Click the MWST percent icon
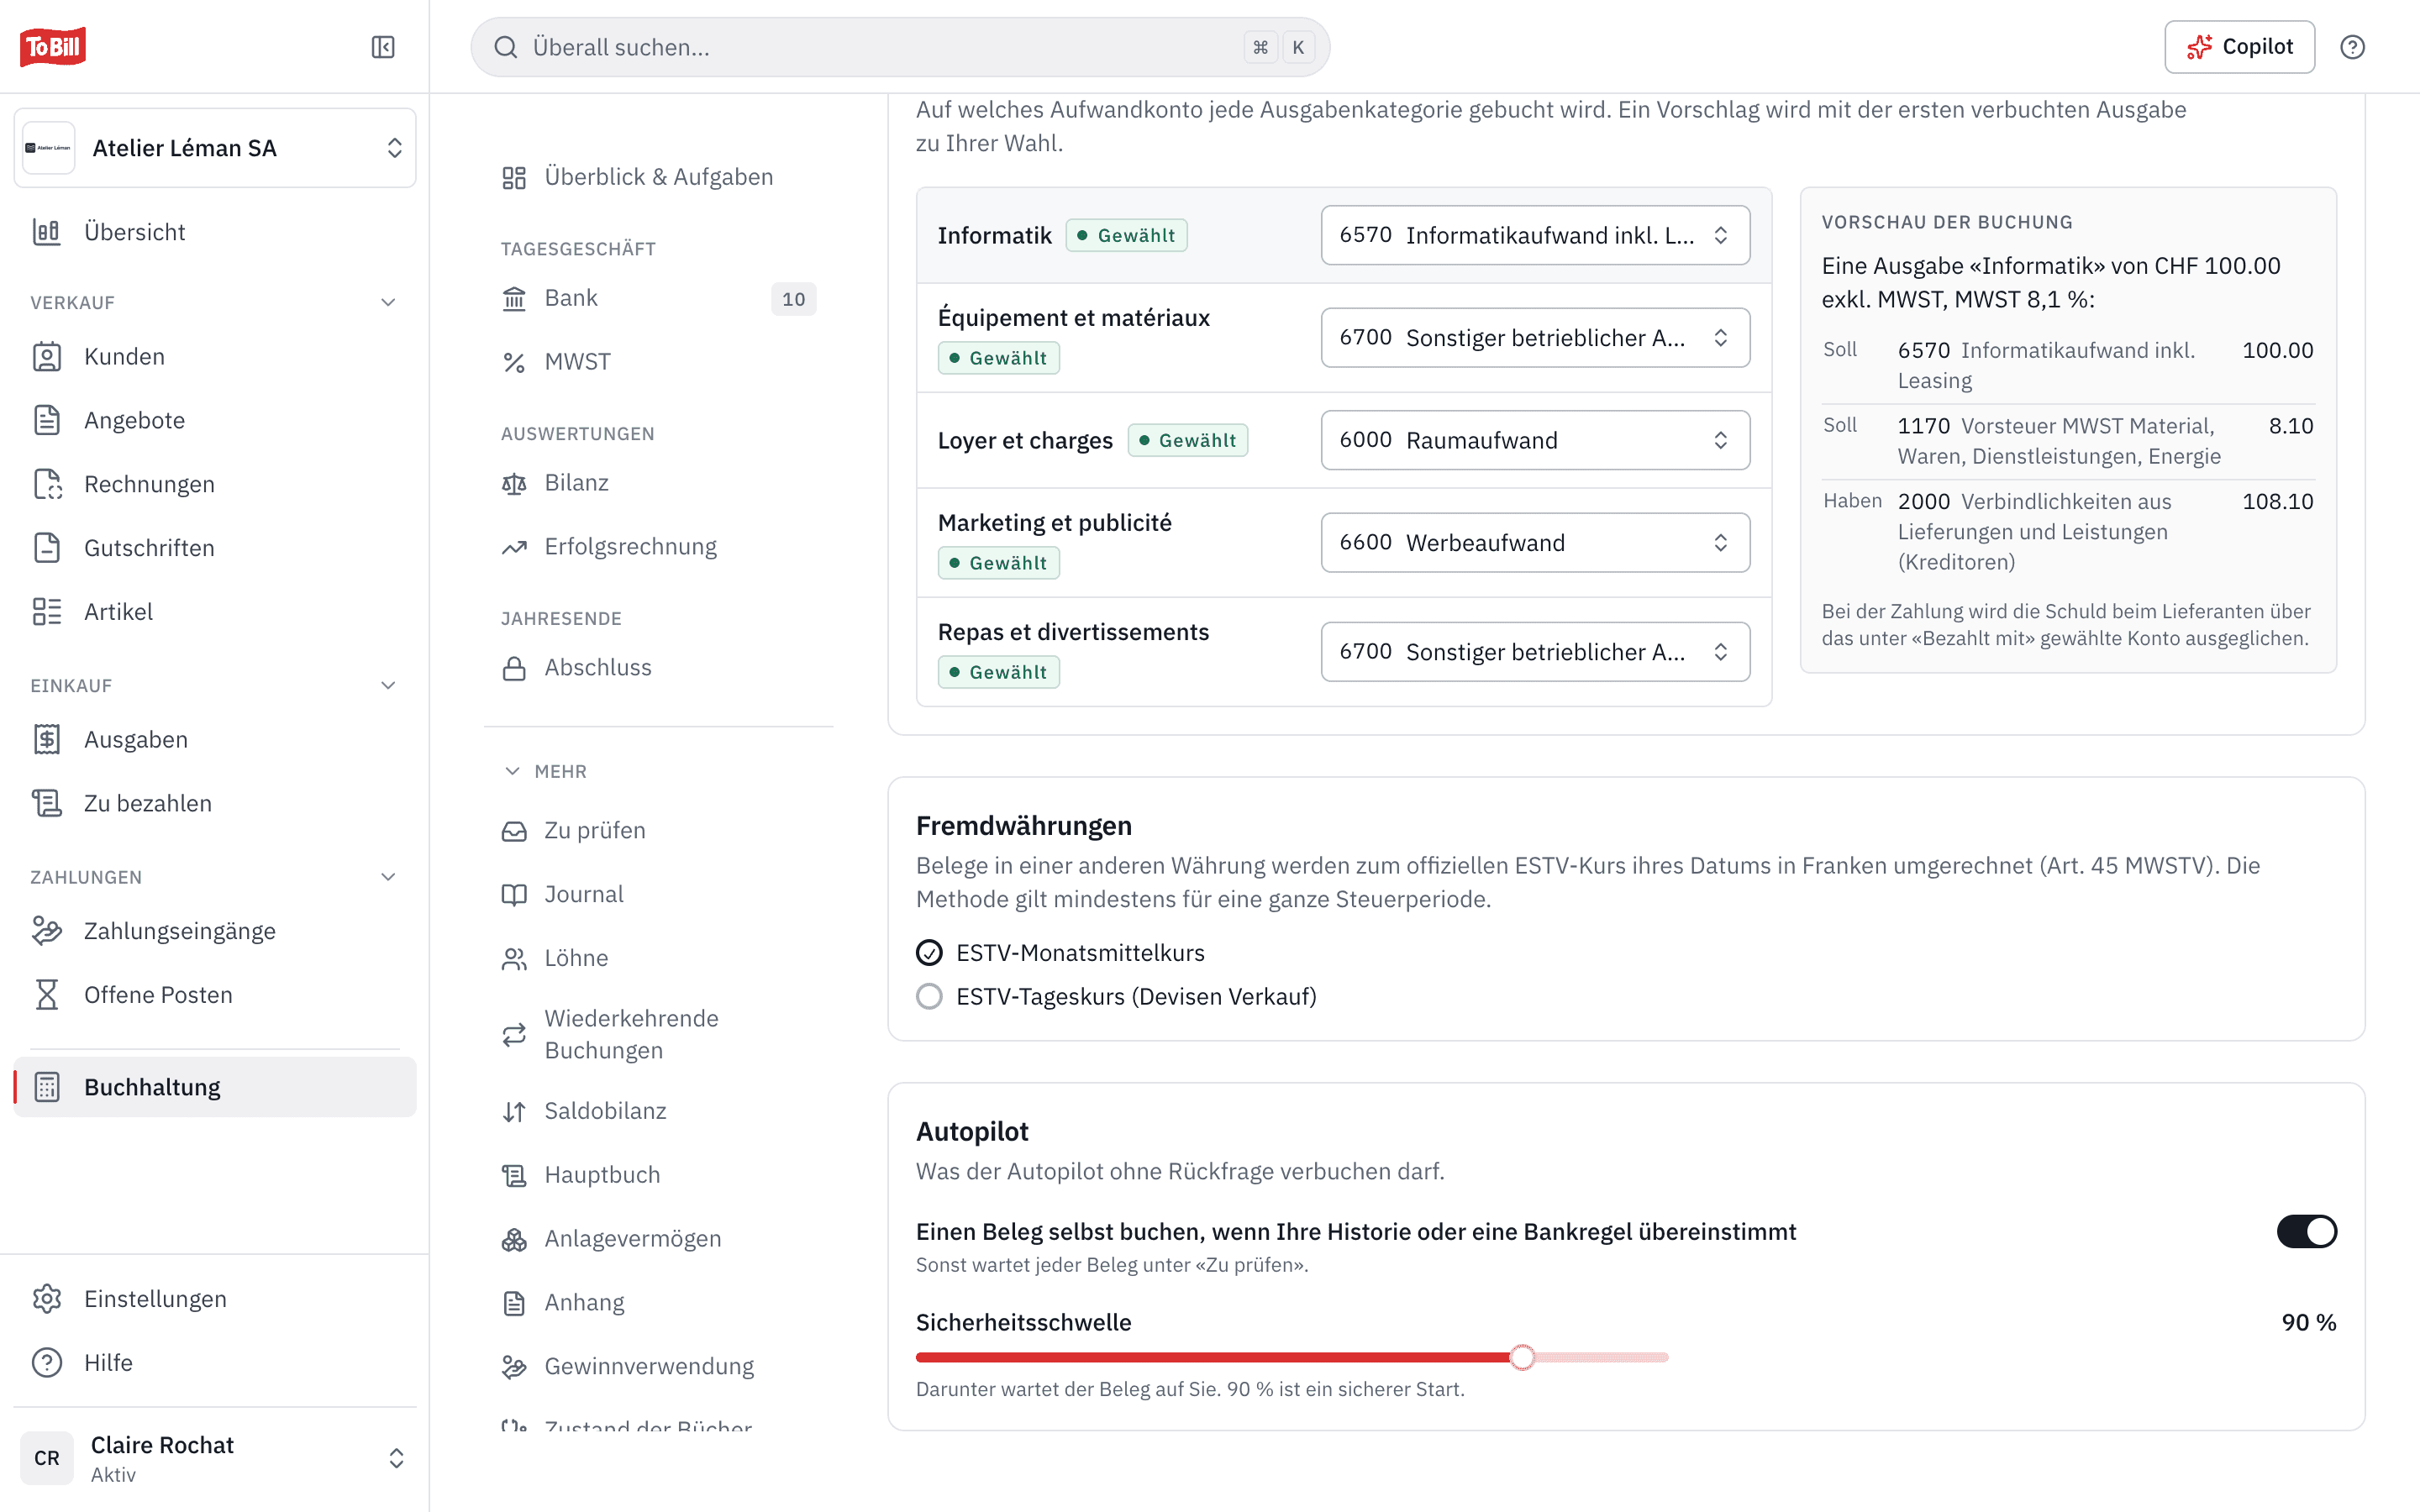 click(514, 362)
